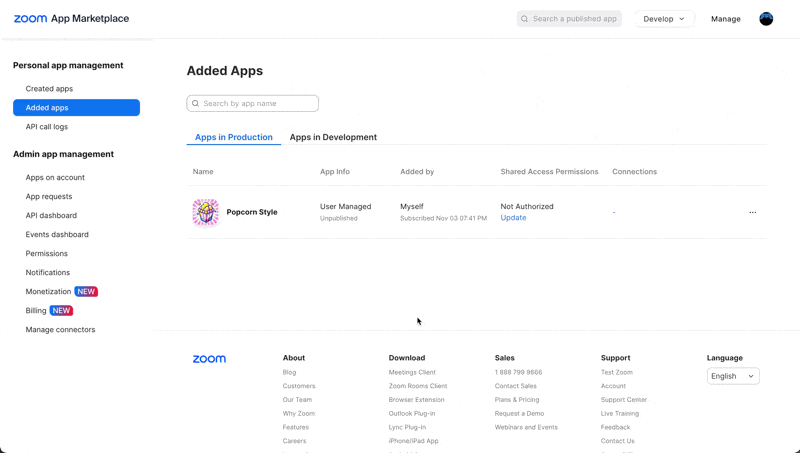Open the Monetization section marked NEW
The height and width of the screenshot is (453, 800).
(x=49, y=292)
